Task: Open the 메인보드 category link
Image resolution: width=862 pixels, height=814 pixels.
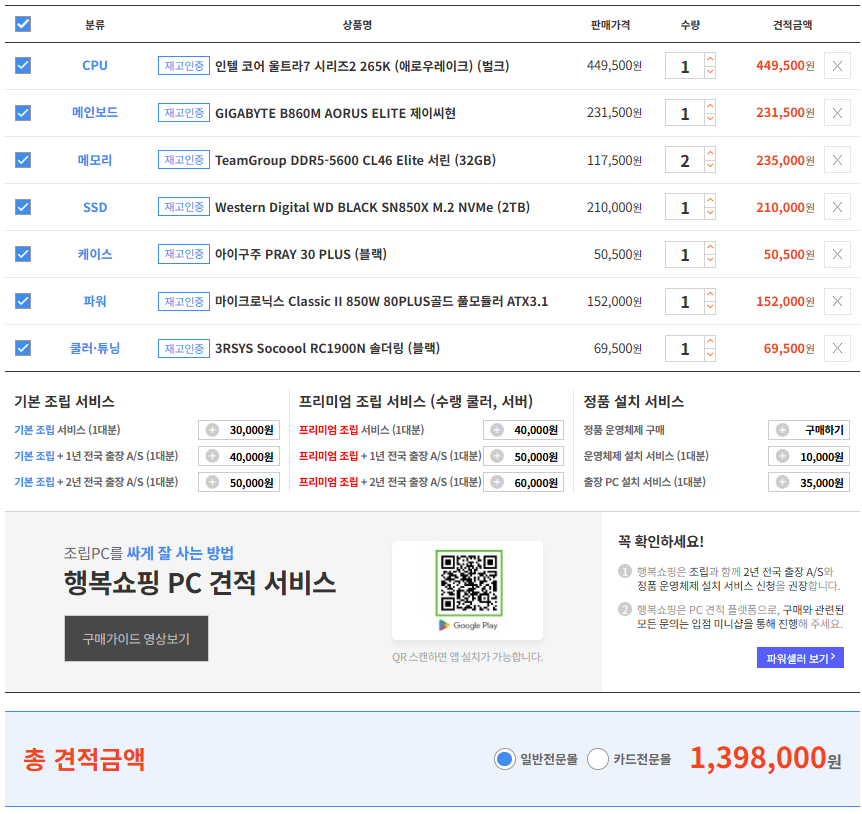Action: click(x=95, y=113)
